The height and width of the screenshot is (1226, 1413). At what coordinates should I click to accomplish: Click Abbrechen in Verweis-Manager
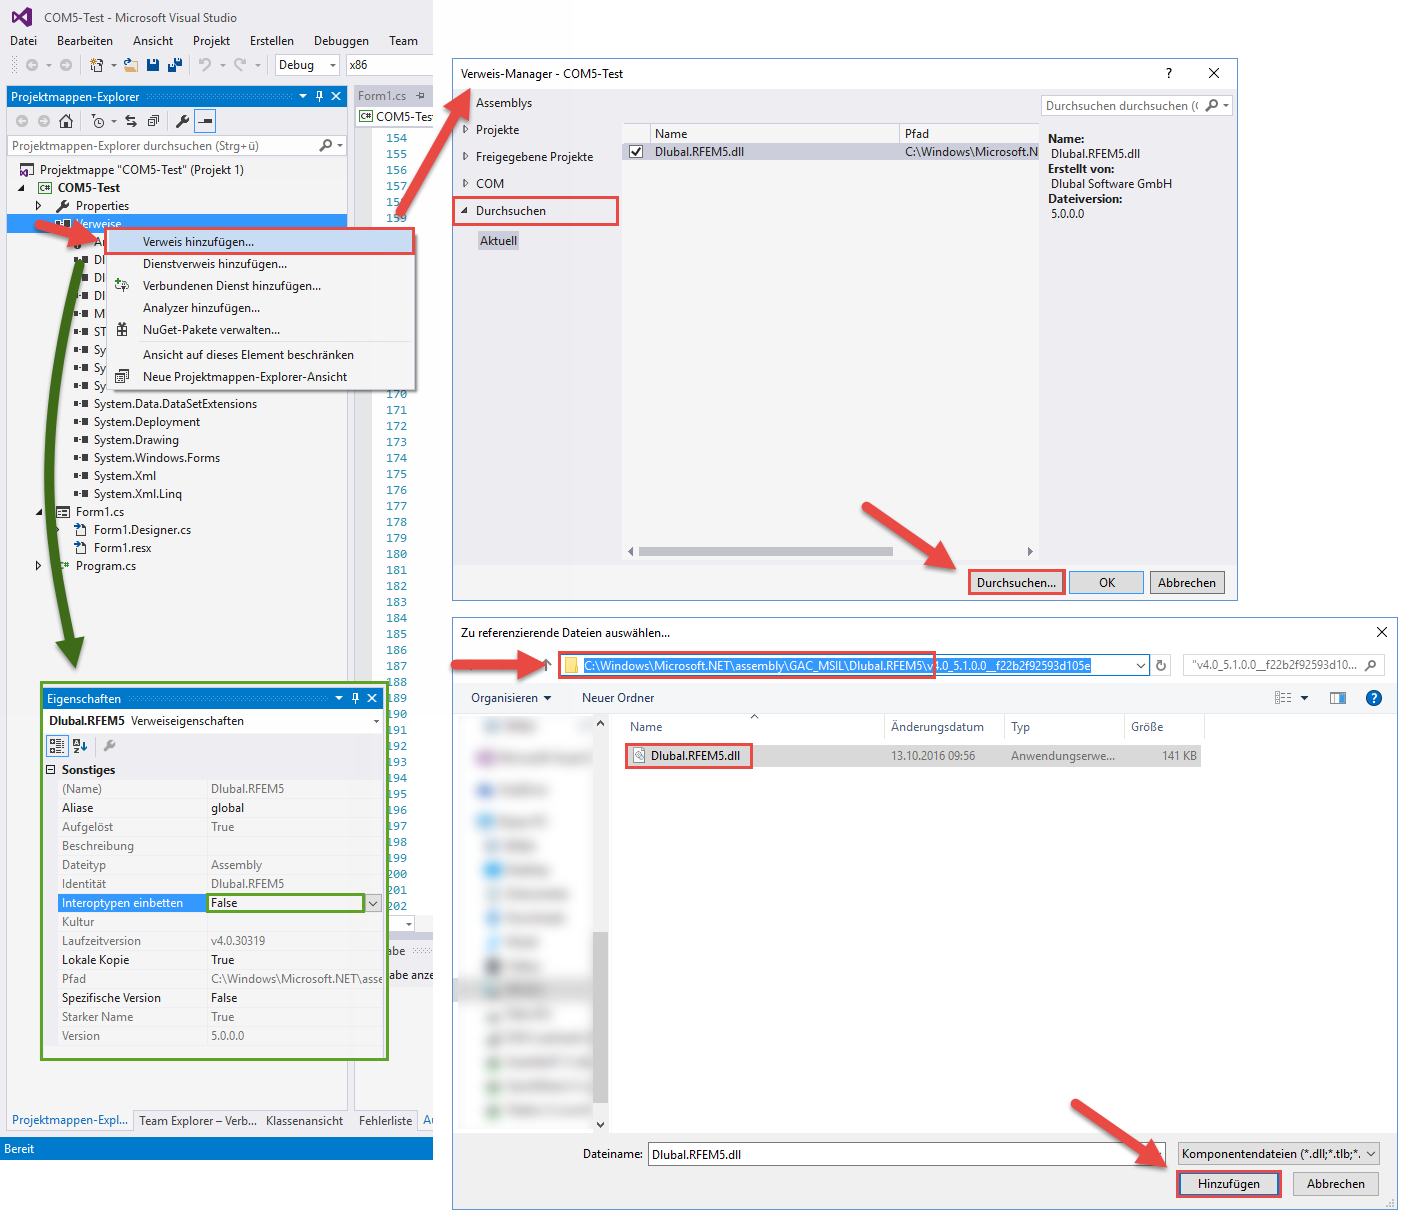tap(1187, 583)
